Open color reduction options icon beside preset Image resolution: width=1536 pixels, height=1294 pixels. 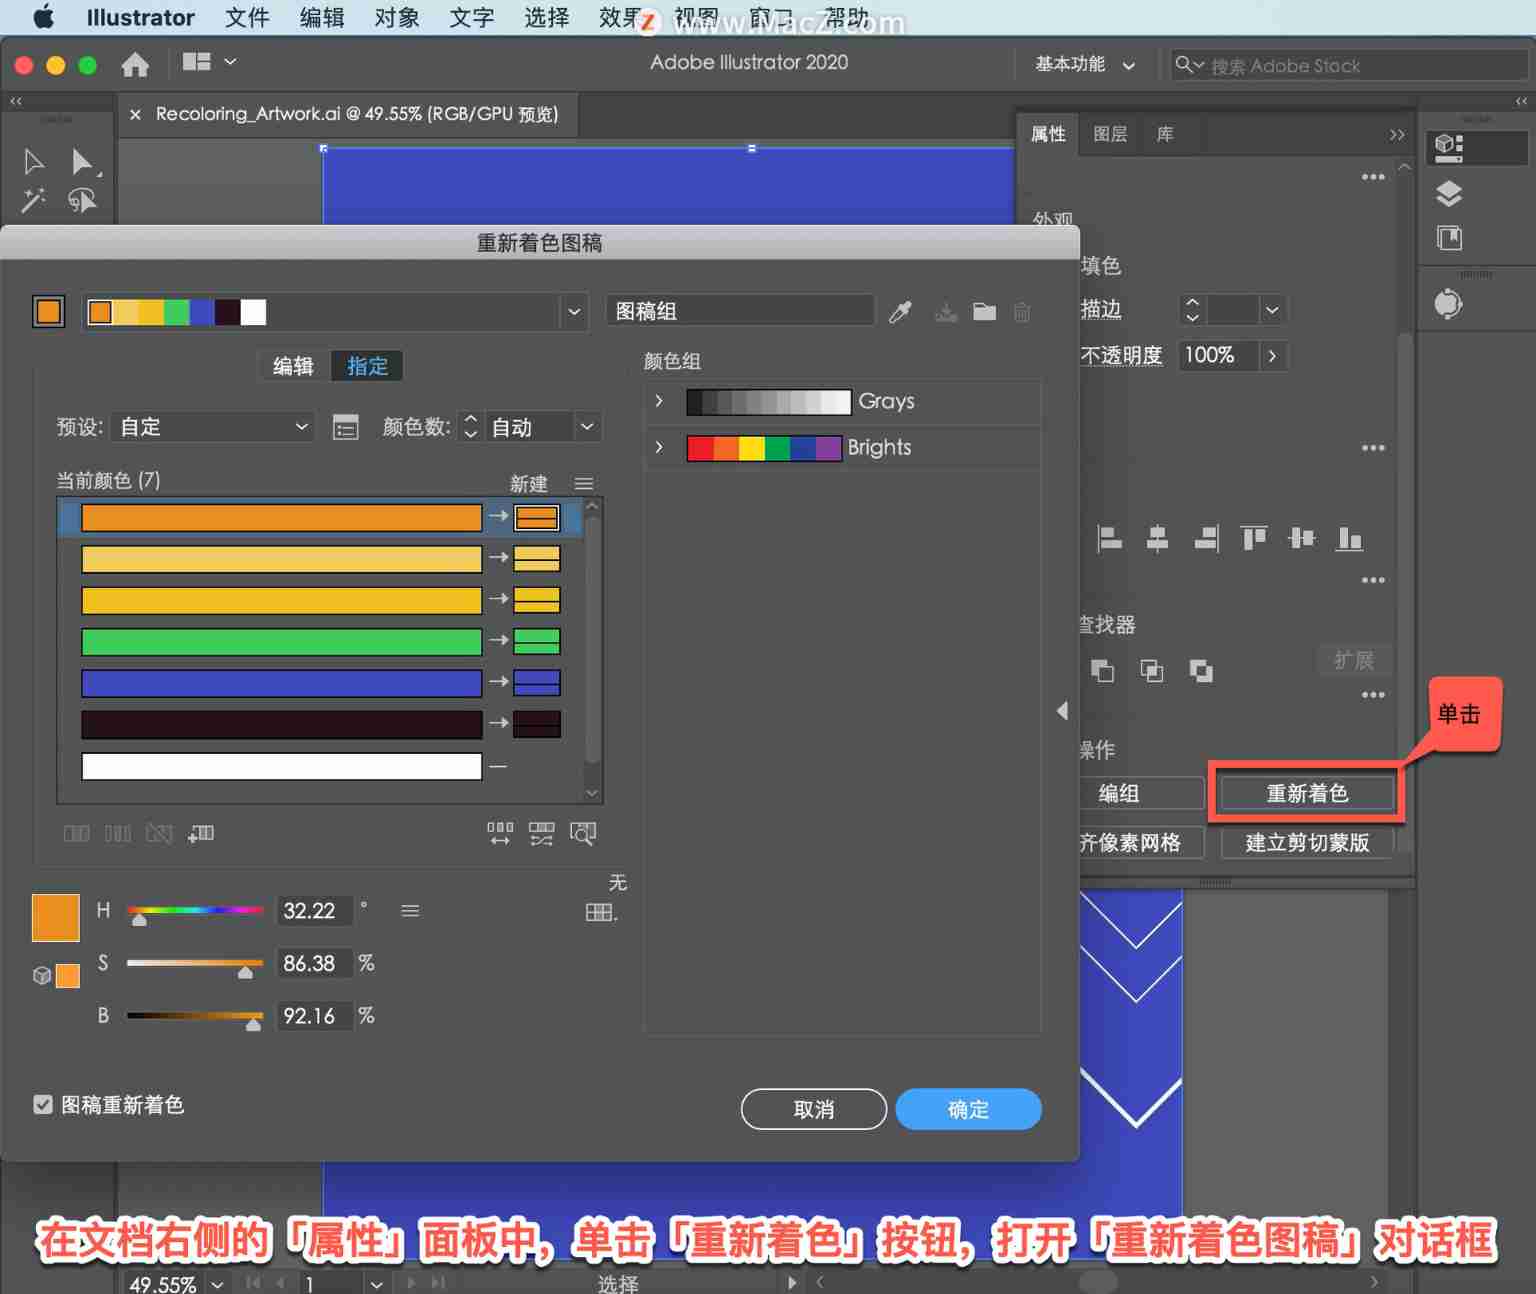point(345,427)
